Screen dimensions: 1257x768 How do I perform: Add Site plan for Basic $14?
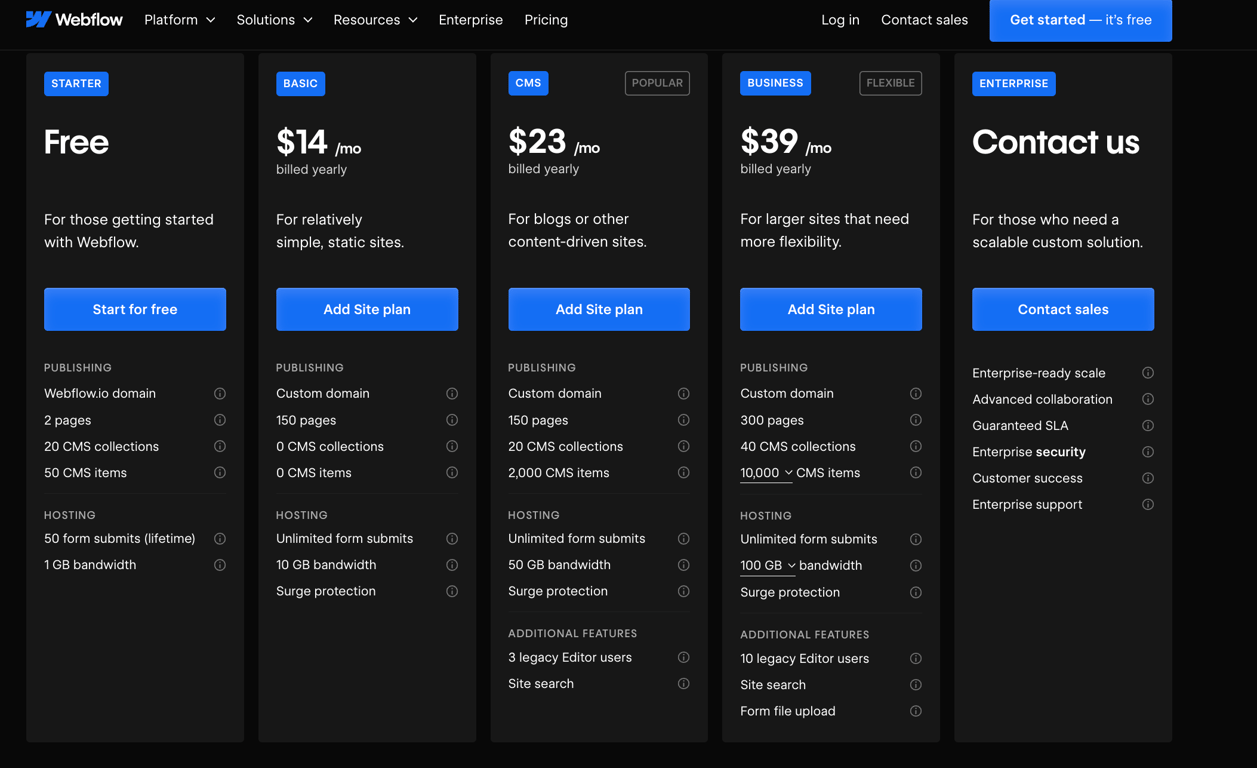click(367, 309)
